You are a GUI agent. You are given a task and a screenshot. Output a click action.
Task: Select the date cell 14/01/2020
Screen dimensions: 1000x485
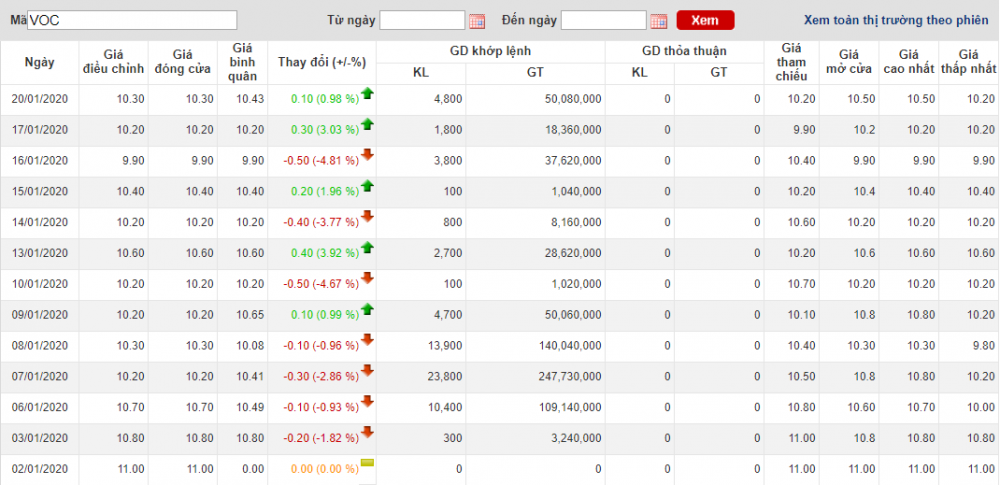tap(40, 223)
